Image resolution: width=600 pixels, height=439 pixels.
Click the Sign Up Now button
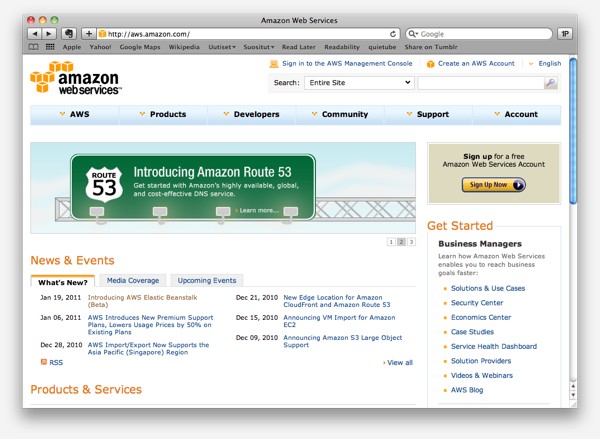493,184
